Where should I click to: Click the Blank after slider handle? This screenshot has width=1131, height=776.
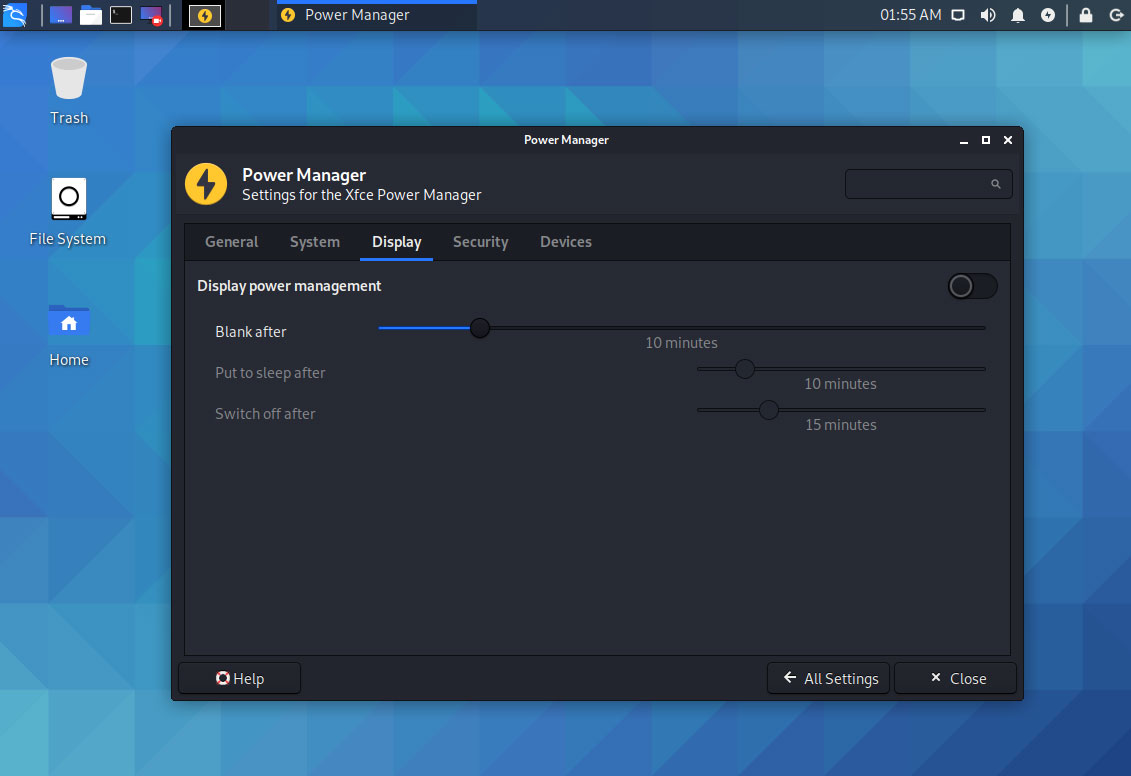click(x=480, y=328)
